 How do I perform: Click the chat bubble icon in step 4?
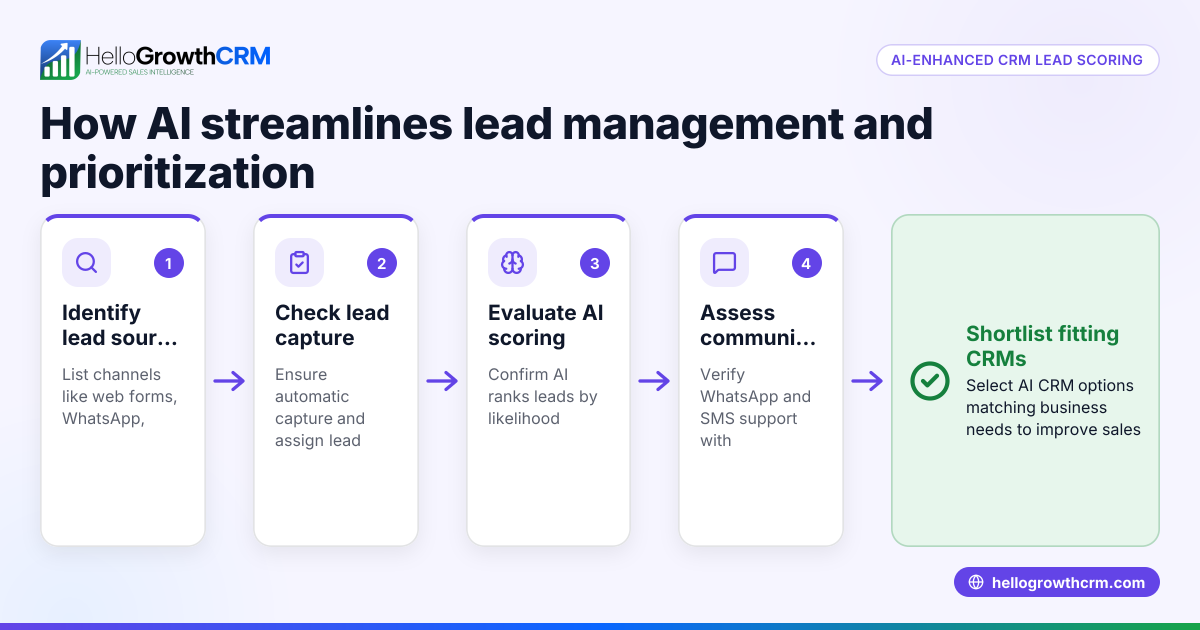coord(724,262)
